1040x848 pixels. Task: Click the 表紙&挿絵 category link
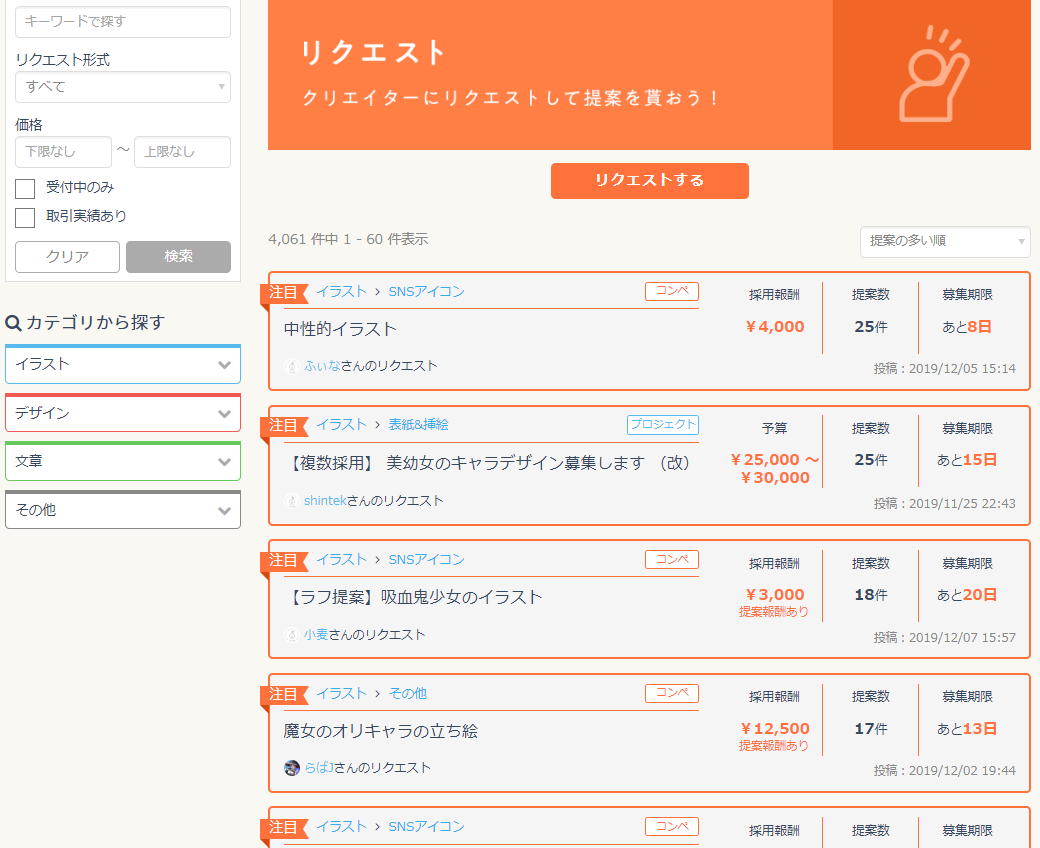pyautogui.click(x=418, y=425)
